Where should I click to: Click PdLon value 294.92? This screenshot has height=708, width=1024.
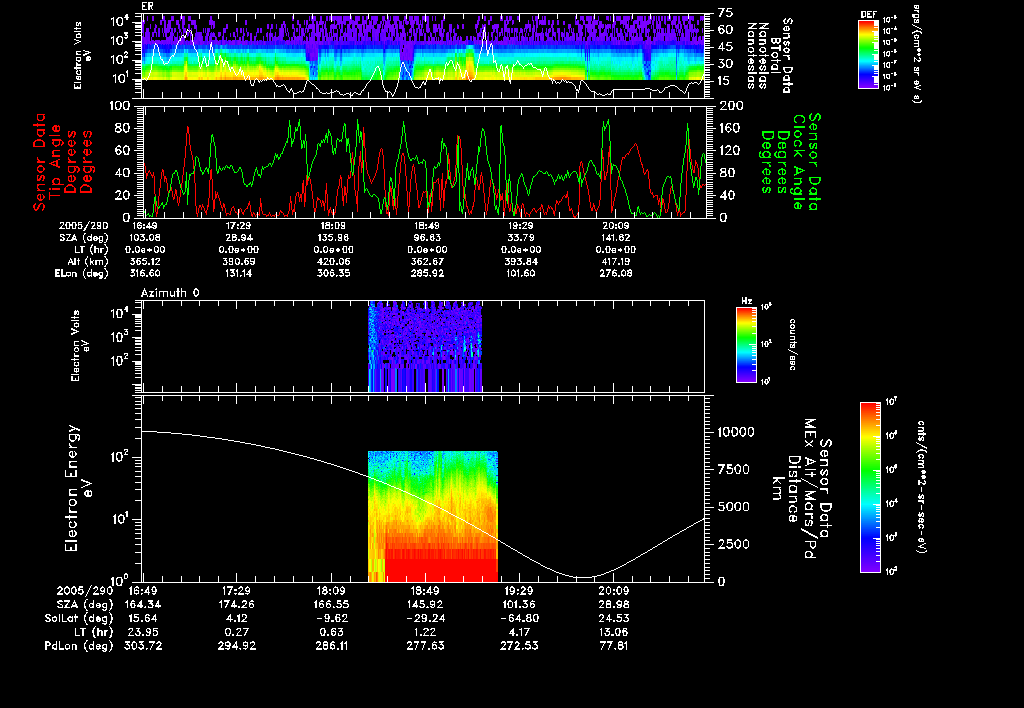tap(236, 647)
